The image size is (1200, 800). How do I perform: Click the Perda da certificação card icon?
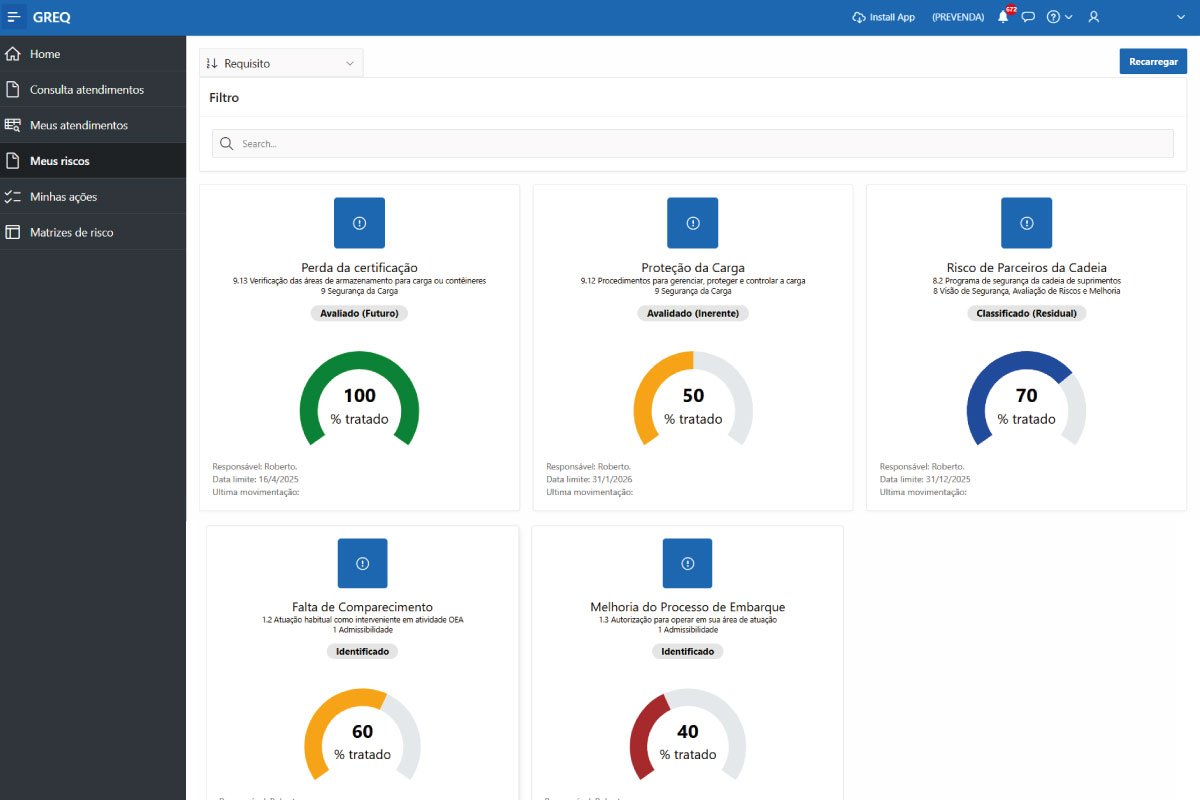pos(359,223)
